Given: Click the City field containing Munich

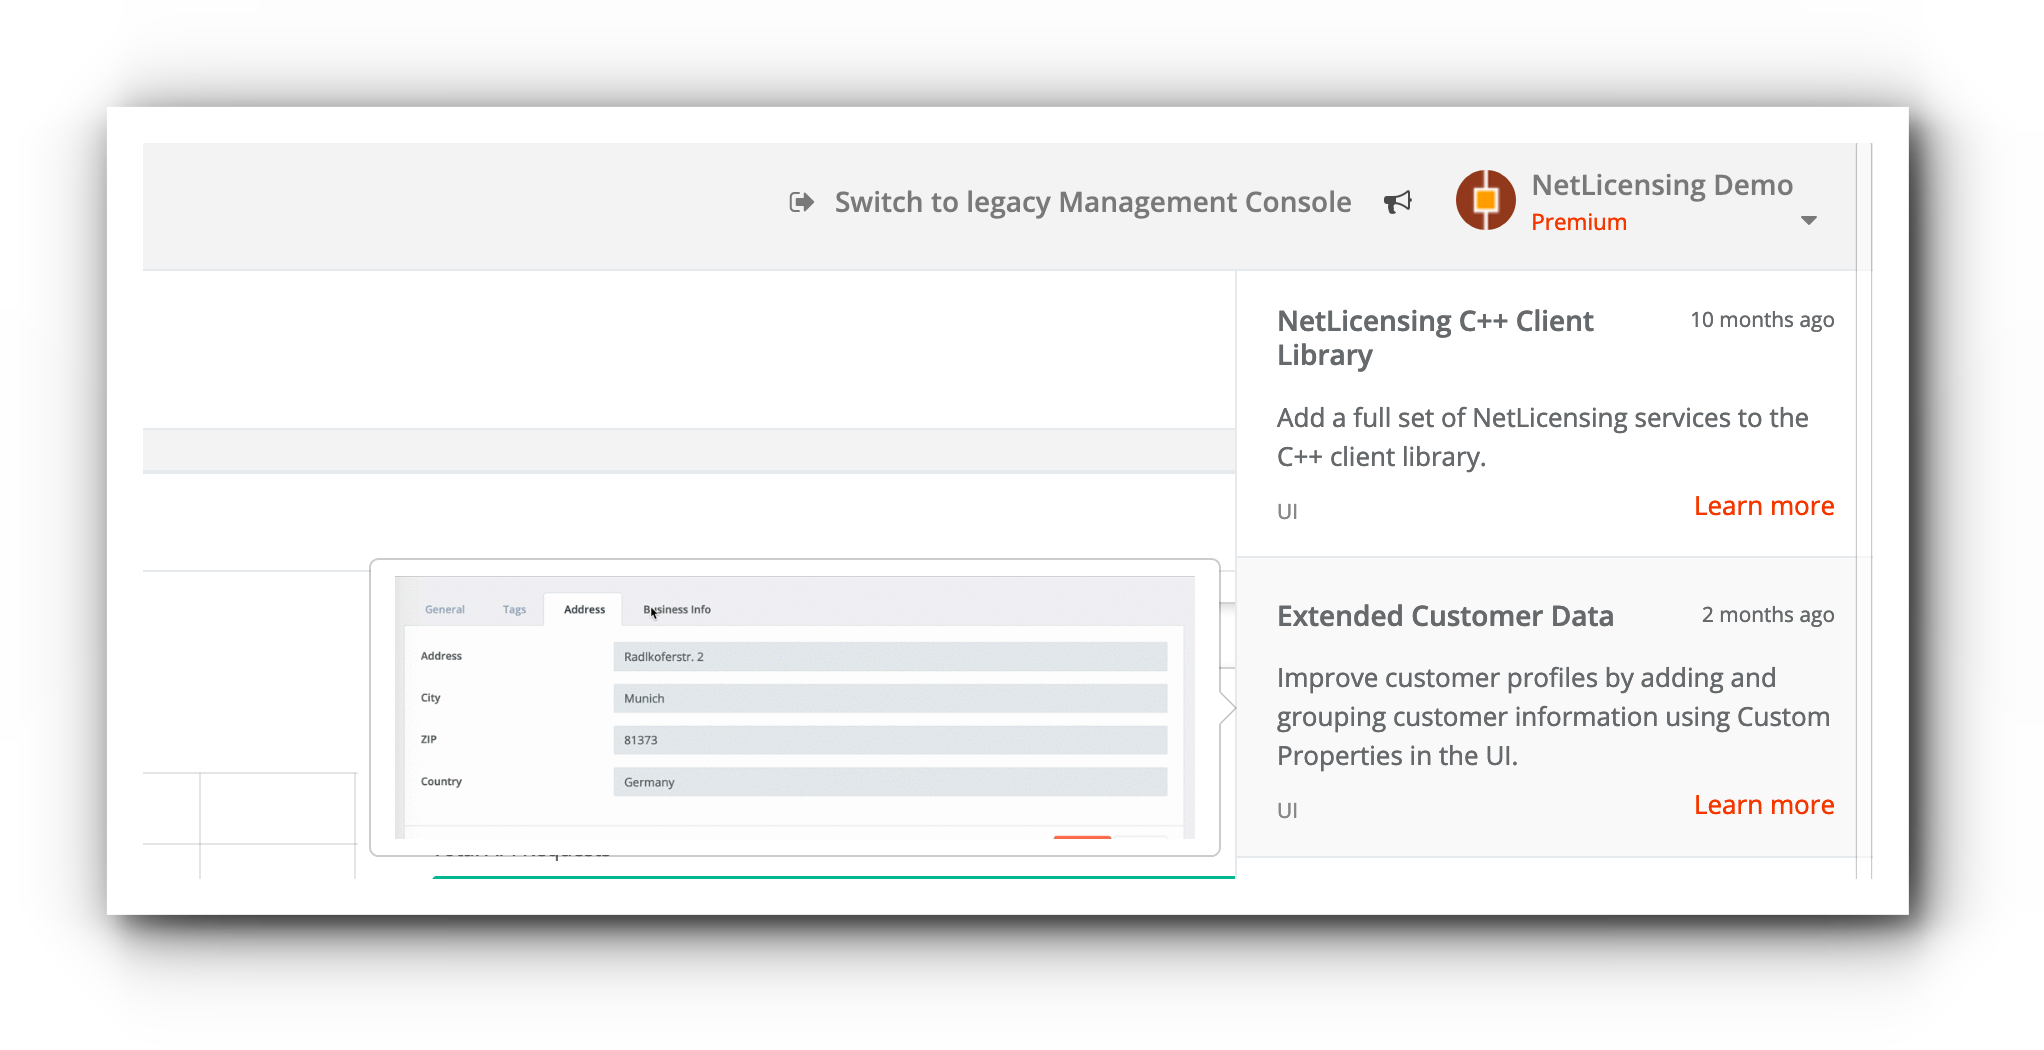Looking at the screenshot, I should (890, 698).
